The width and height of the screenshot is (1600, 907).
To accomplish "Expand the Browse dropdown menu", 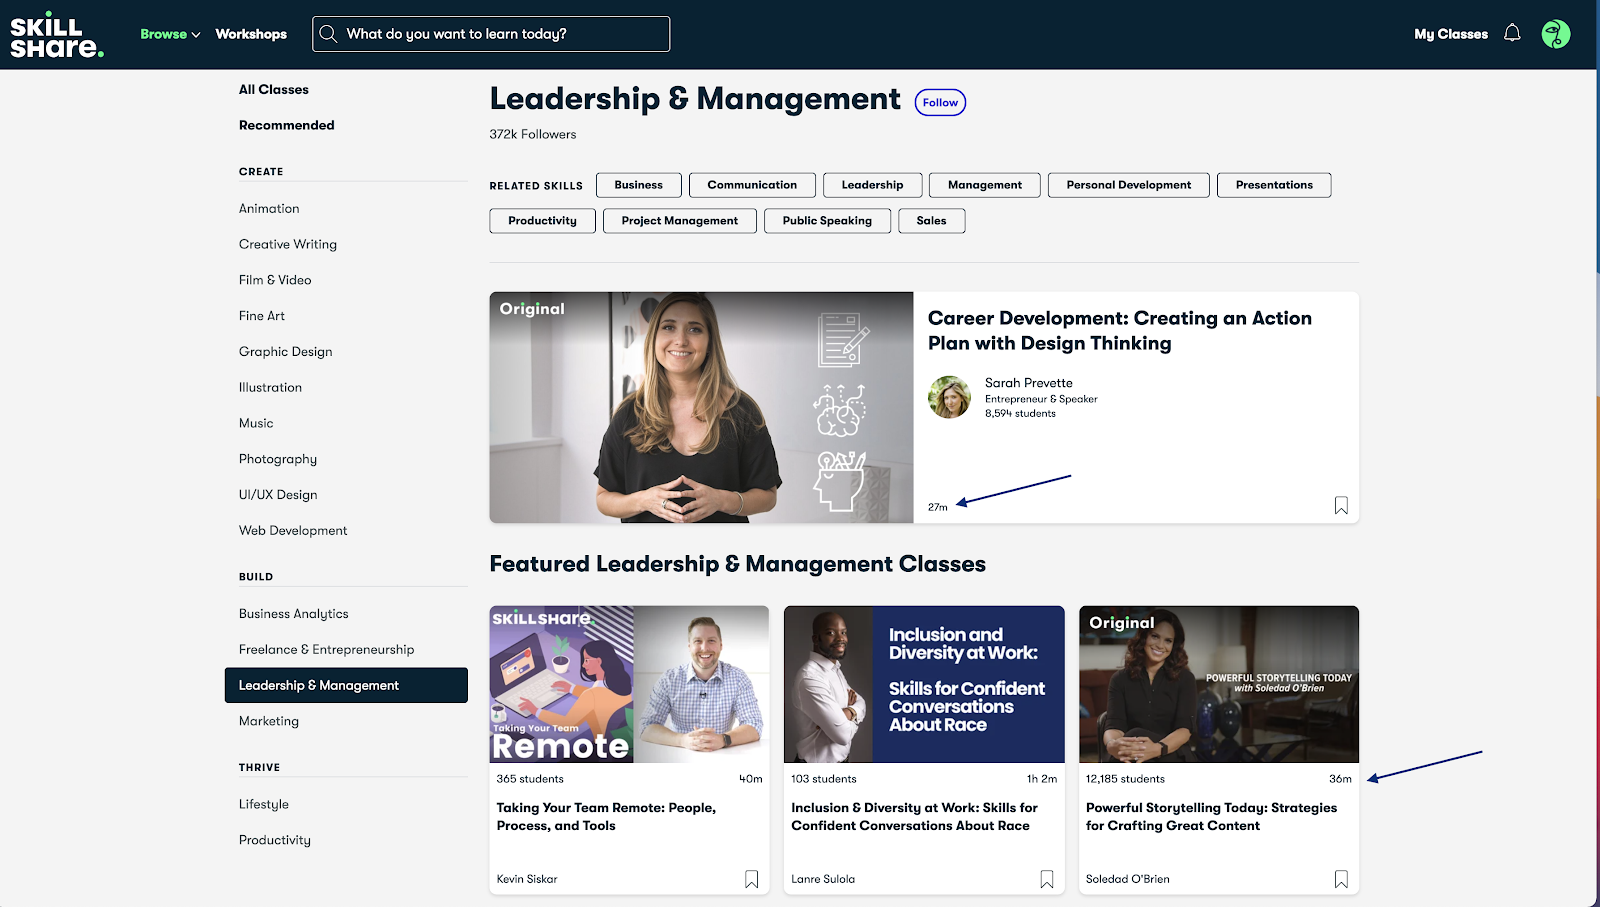I will click(x=170, y=34).
